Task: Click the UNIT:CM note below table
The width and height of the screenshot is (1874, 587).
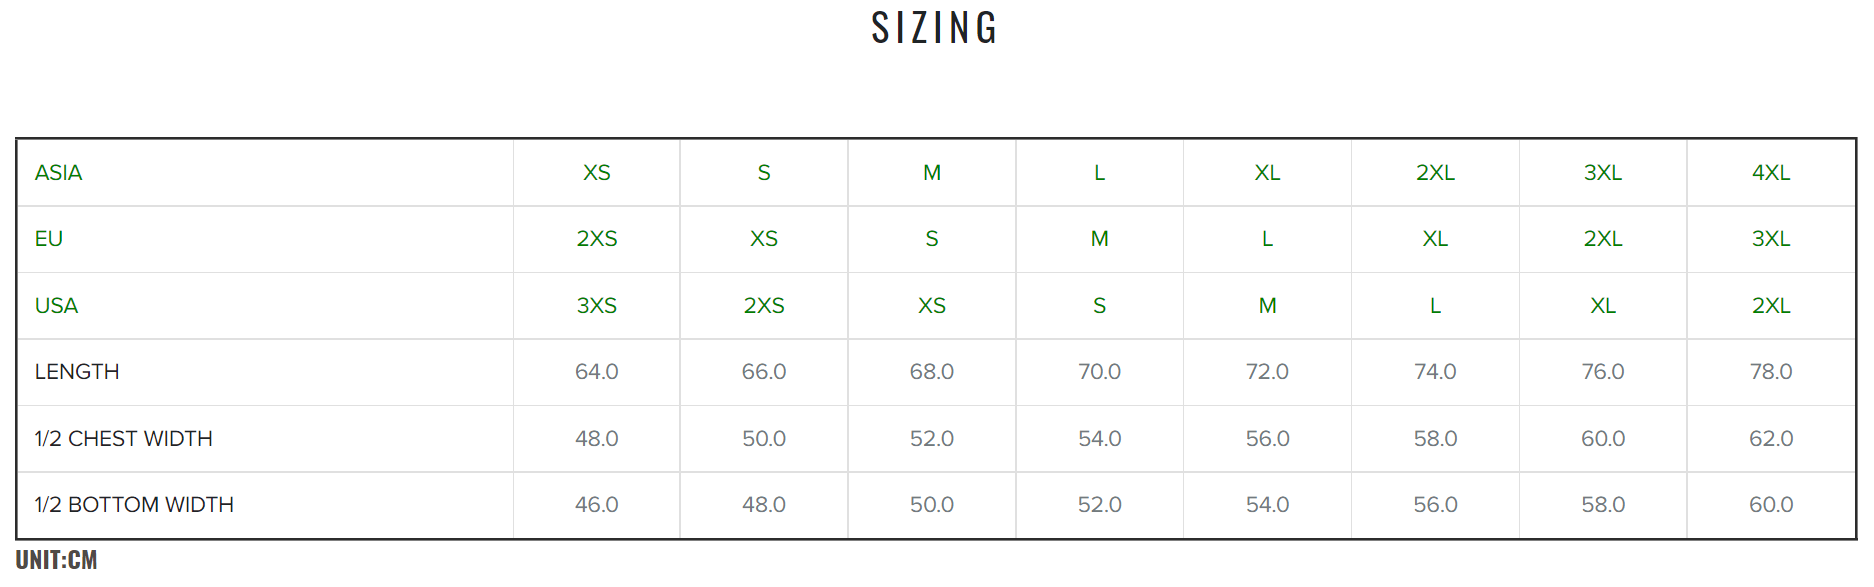Action: [x=56, y=560]
